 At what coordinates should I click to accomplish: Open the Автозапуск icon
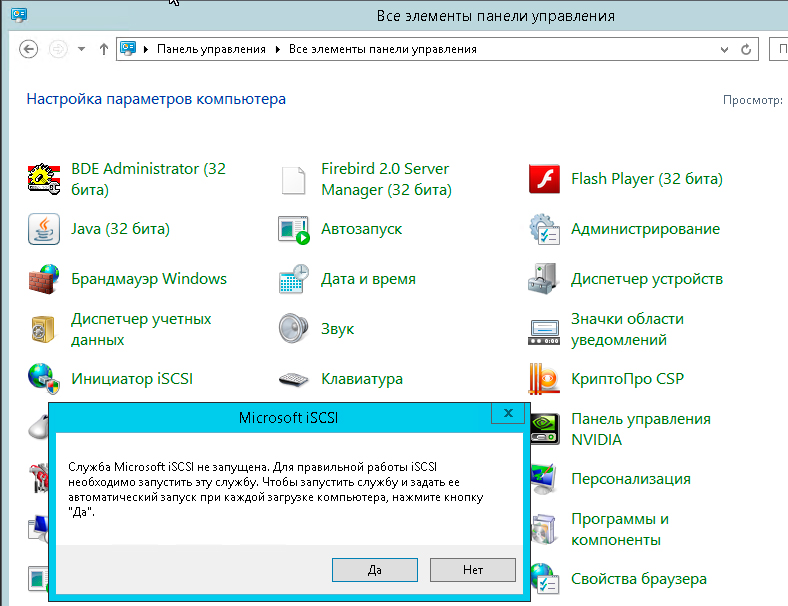point(293,230)
